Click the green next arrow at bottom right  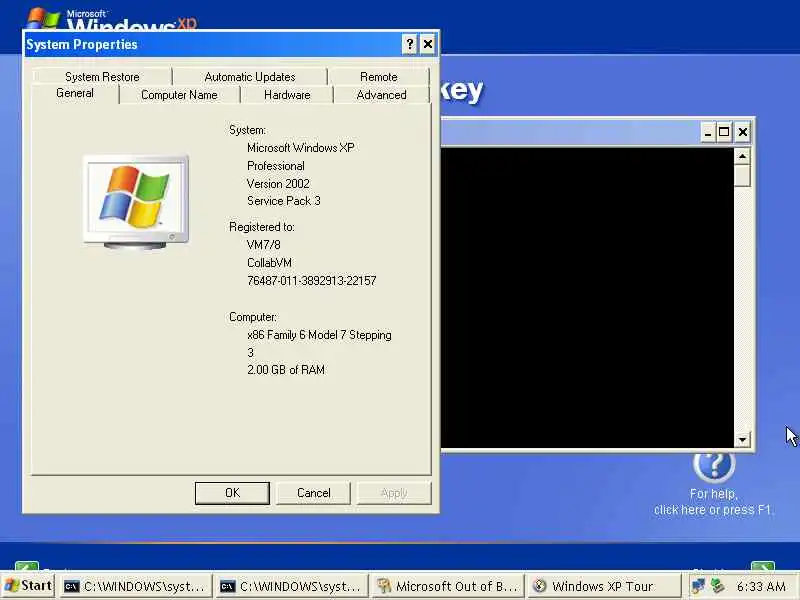763,566
